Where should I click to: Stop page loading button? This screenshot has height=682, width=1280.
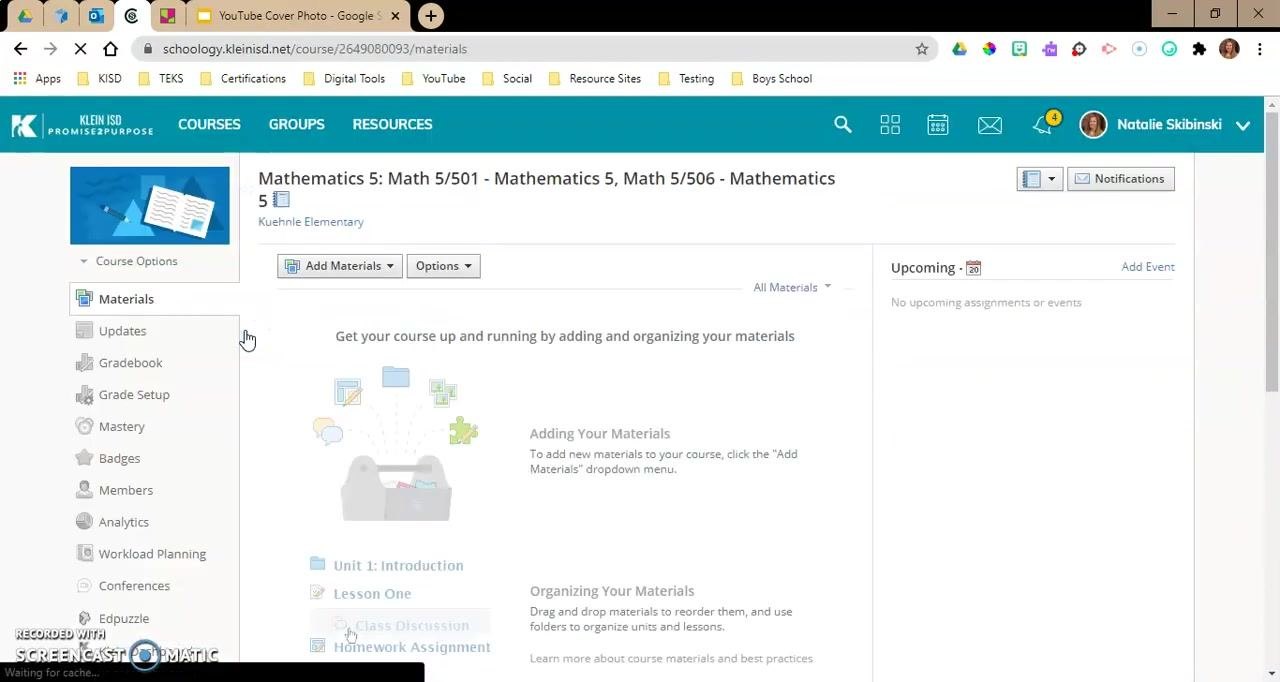click(x=80, y=48)
